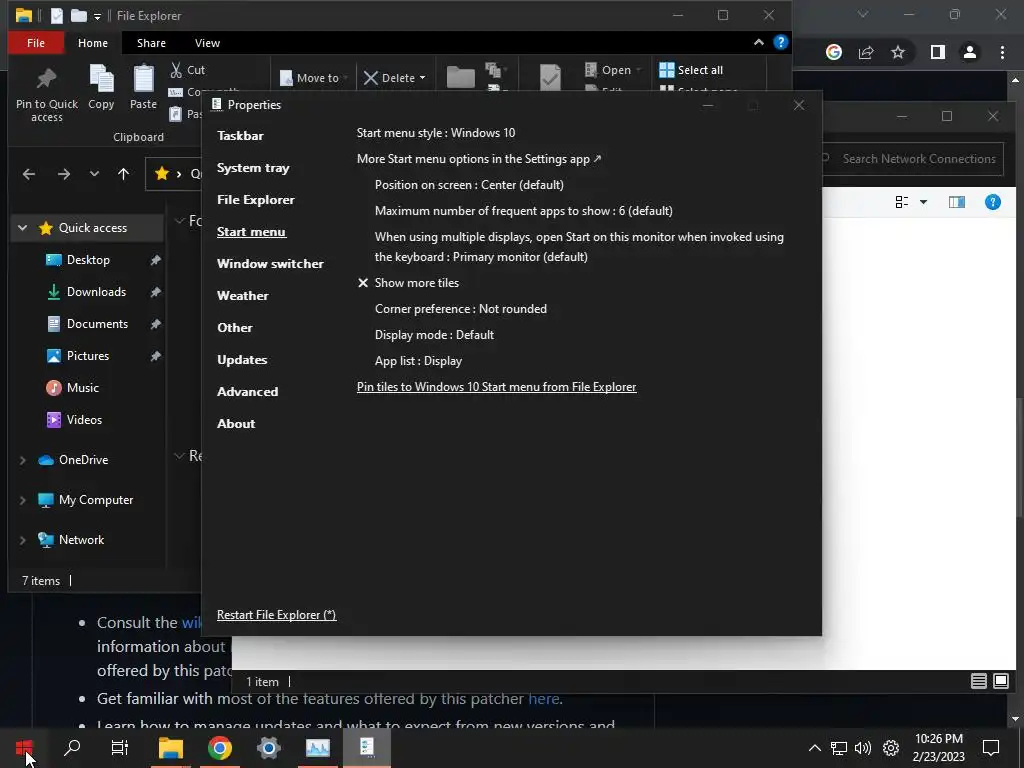The image size is (1024, 768).
Task: Click Select all in ribbon
Action: coord(691,70)
